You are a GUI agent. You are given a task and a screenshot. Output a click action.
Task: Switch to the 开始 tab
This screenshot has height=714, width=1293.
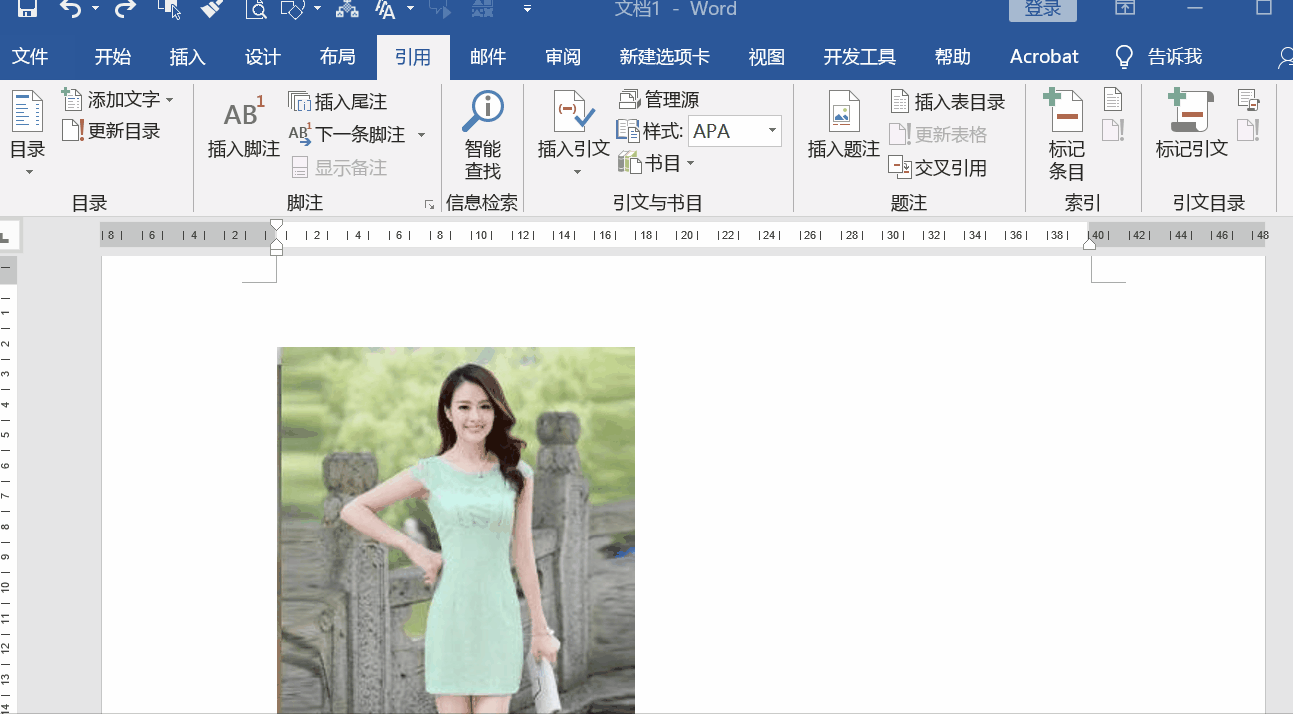113,57
